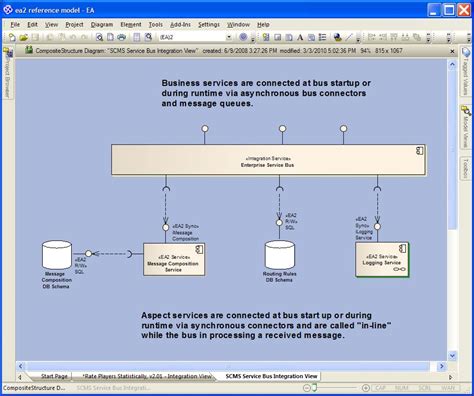The height and width of the screenshot is (396, 474).
Task: Click the two-pane page toolbar icon
Action: click(137, 37)
